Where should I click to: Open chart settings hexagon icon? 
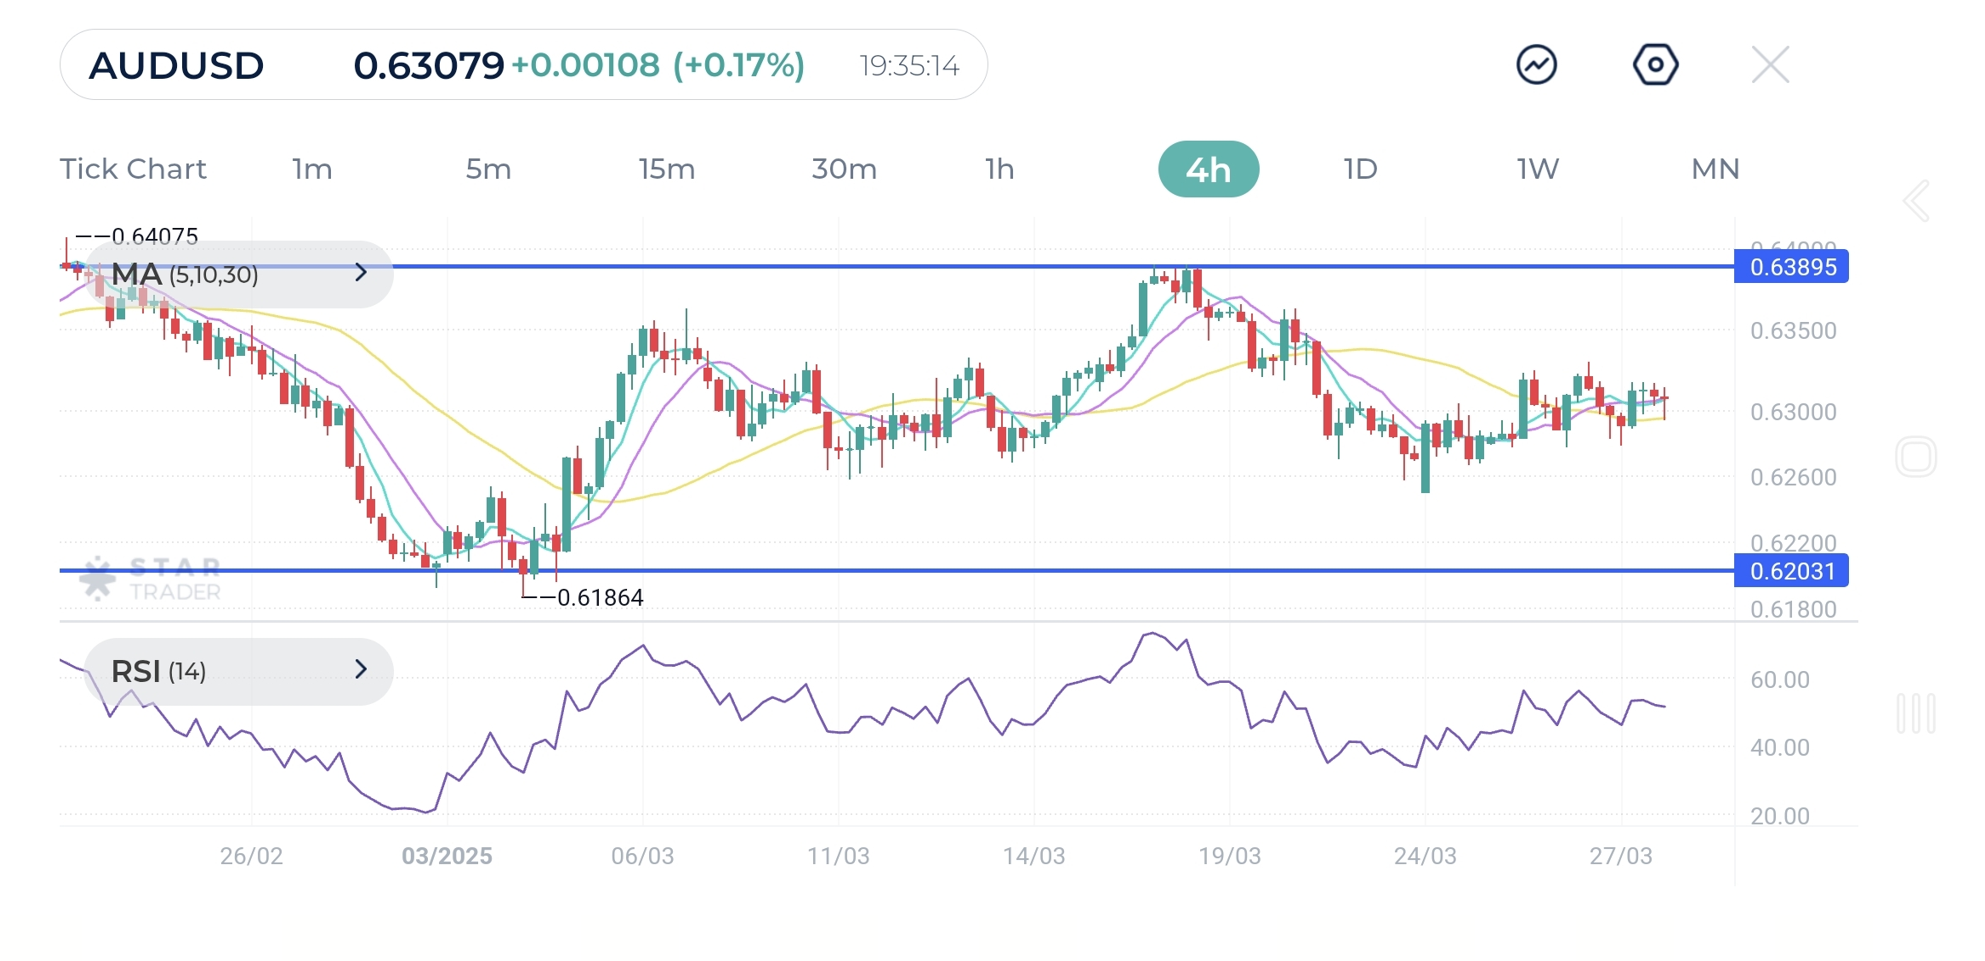pos(1655,65)
